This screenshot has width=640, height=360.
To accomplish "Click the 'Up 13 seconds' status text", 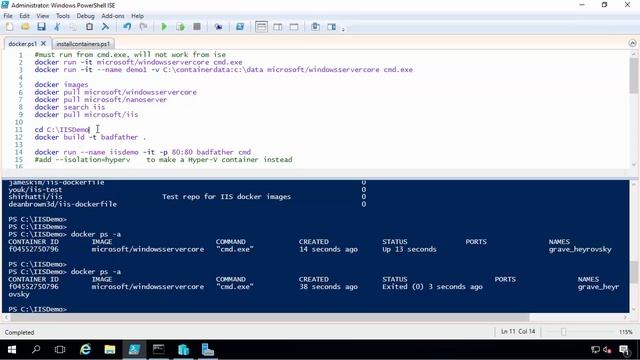I will 409,249.
